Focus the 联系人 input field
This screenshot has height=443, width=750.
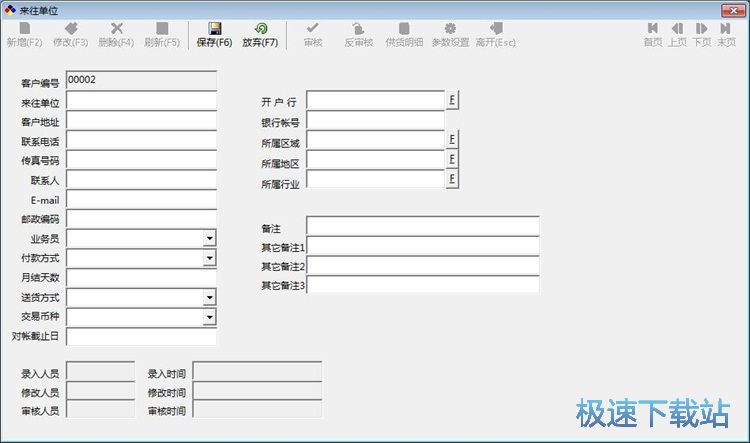pyautogui.click(x=141, y=179)
